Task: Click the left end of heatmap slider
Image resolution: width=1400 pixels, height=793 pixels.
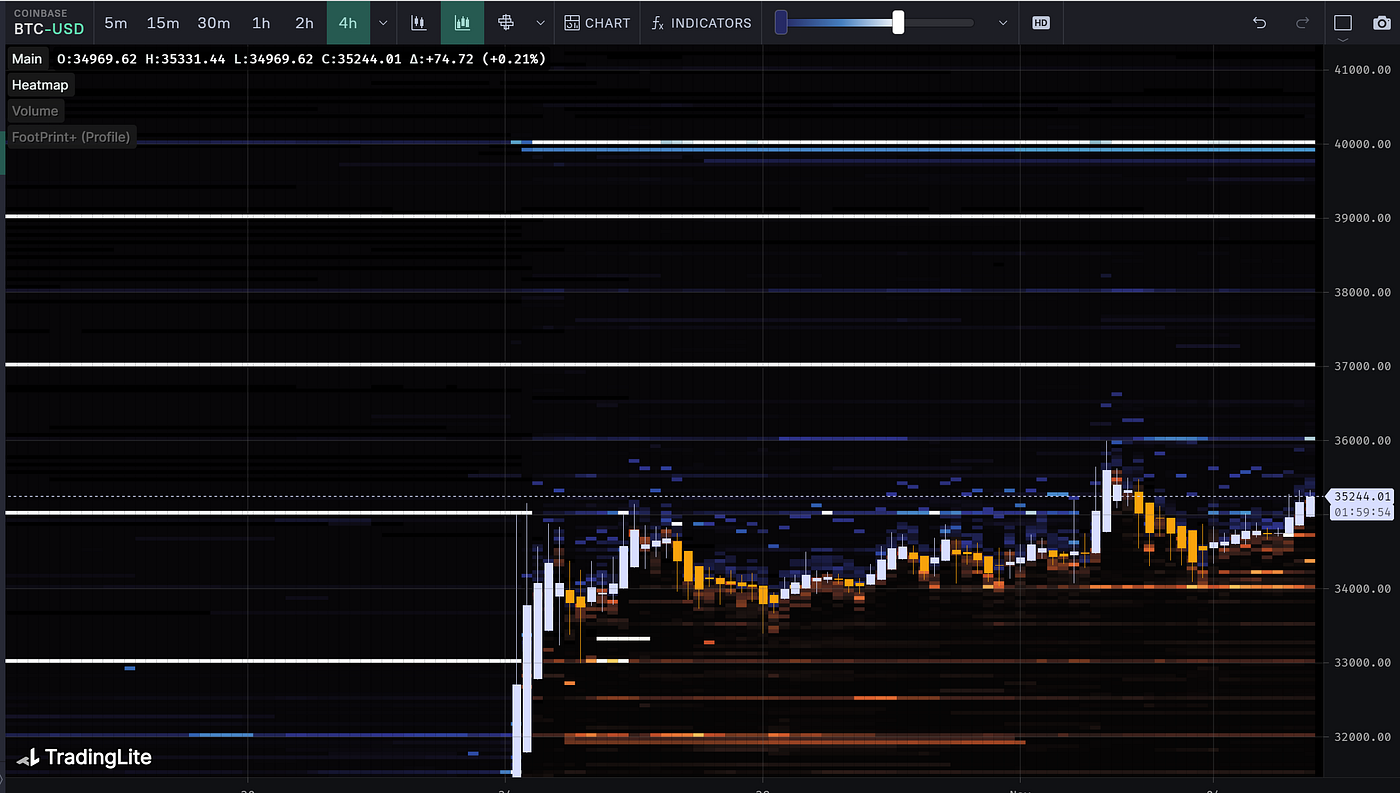Action: point(781,22)
